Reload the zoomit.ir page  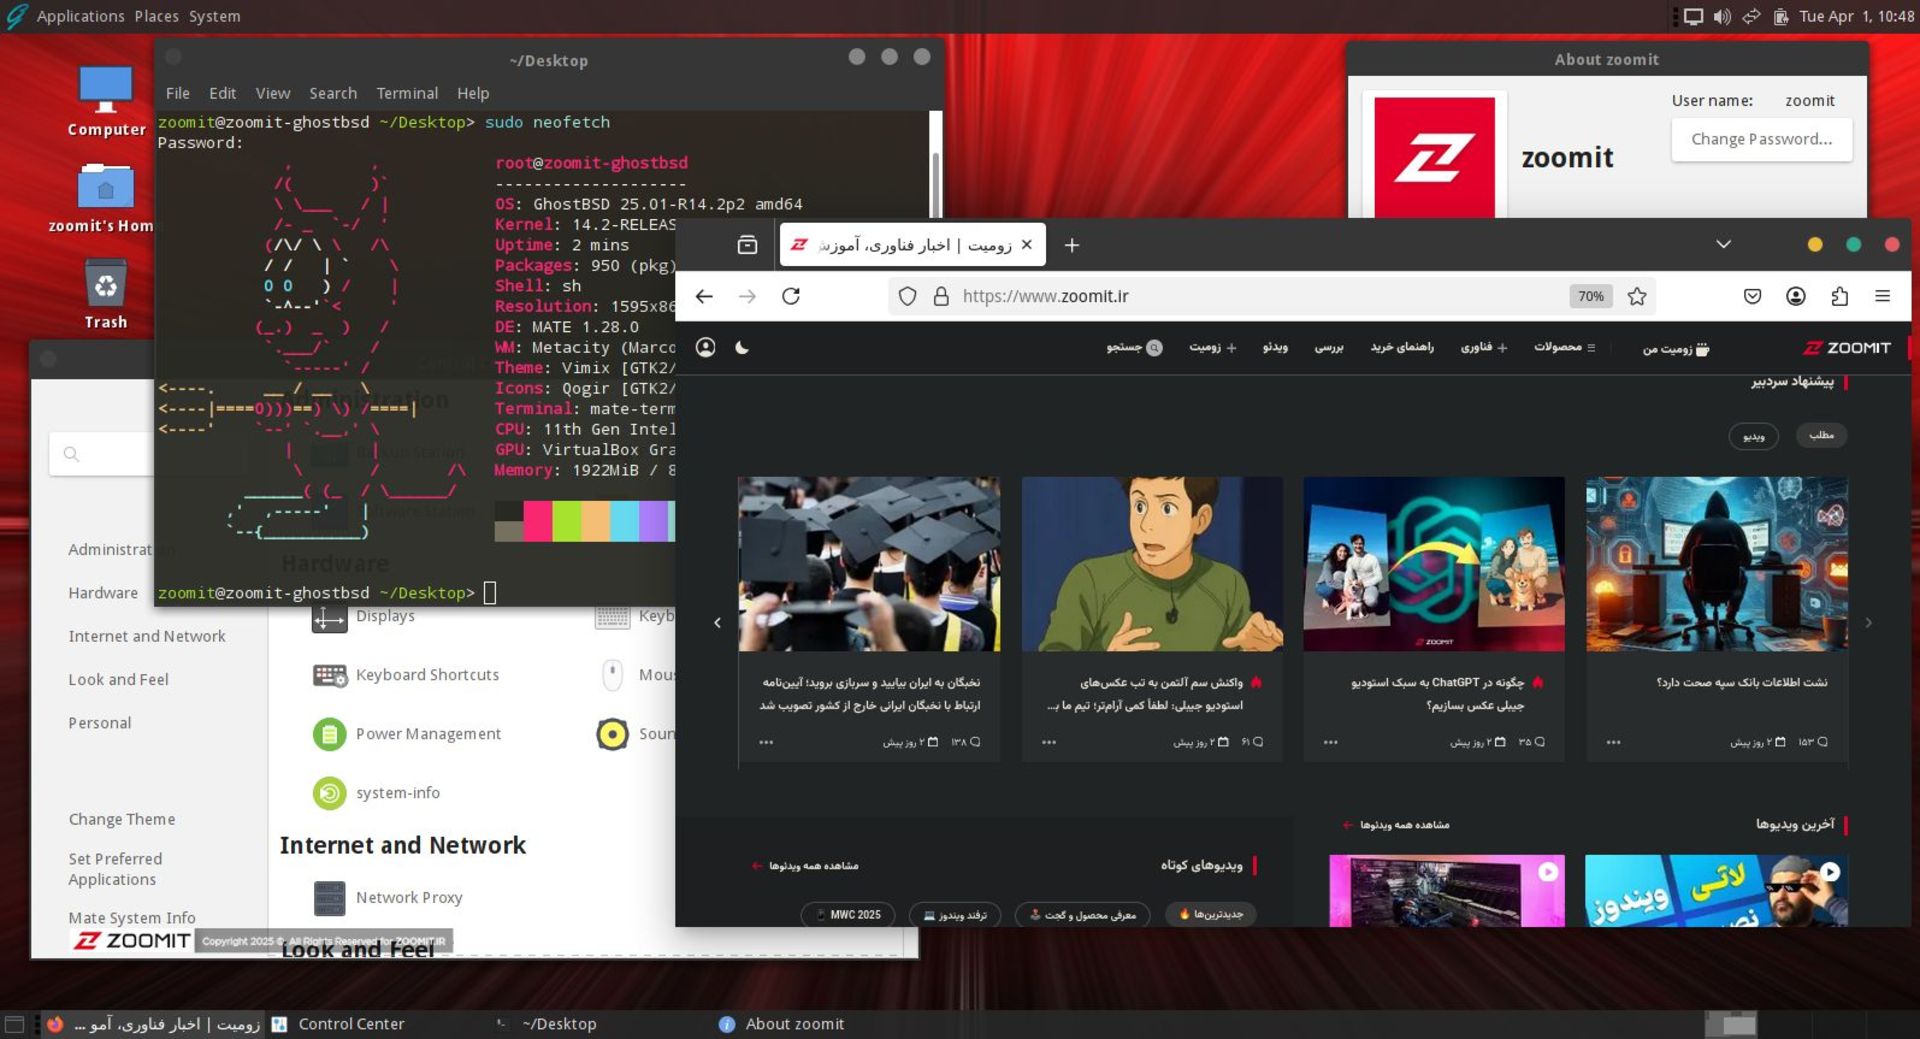(x=791, y=296)
